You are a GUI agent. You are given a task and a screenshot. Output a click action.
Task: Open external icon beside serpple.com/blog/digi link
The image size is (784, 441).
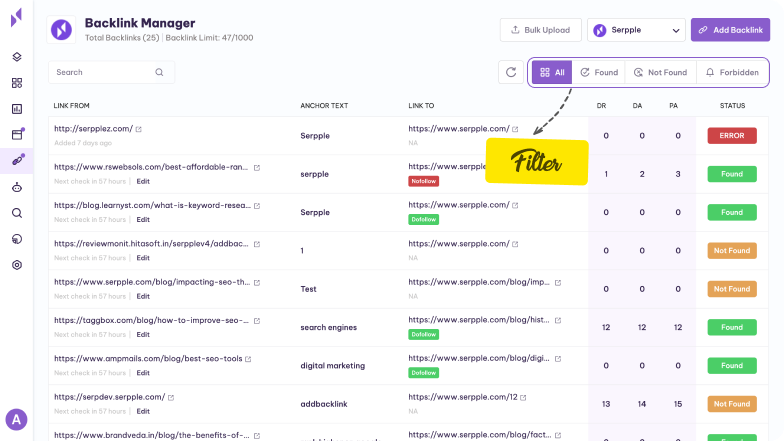pyautogui.click(x=558, y=359)
